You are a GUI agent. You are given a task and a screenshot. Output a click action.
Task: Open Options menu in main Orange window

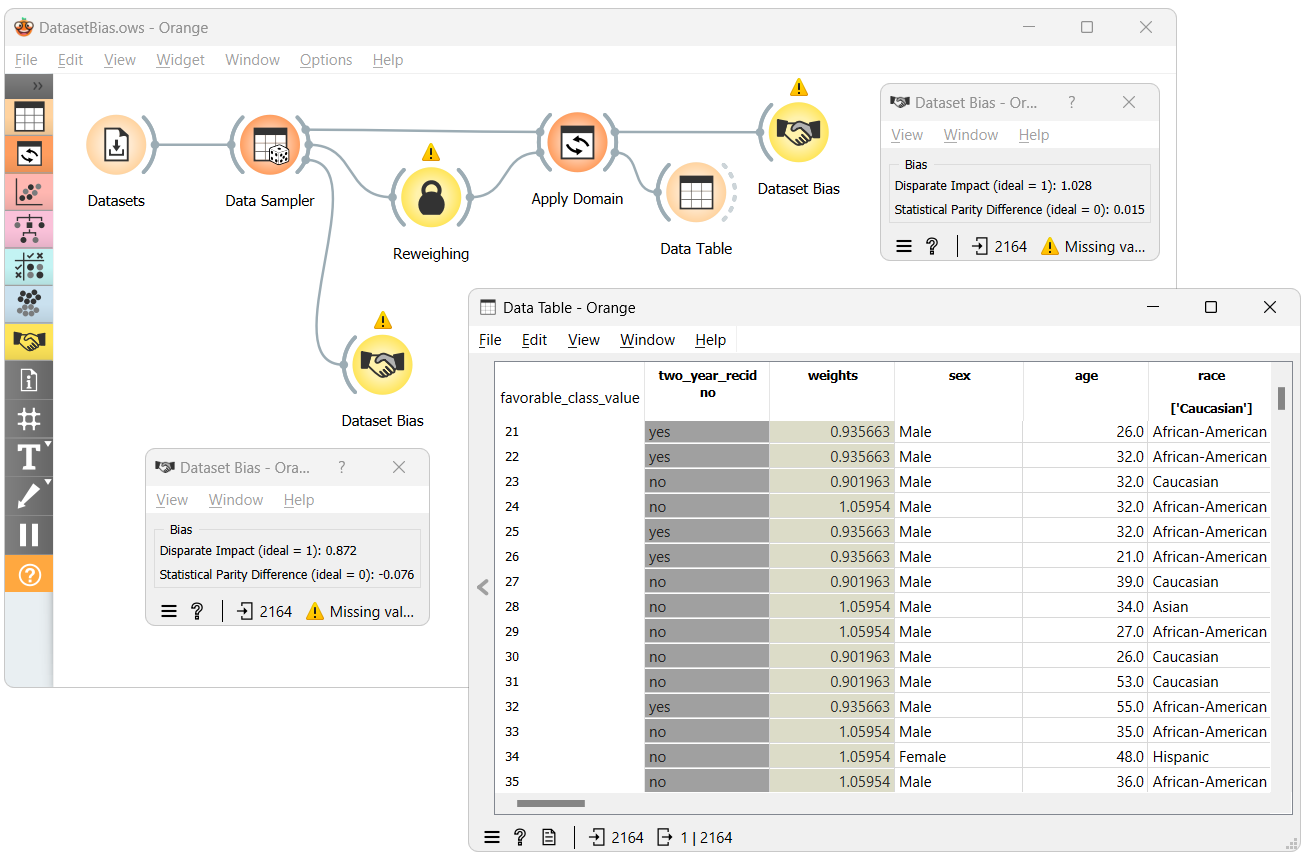(x=326, y=60)
